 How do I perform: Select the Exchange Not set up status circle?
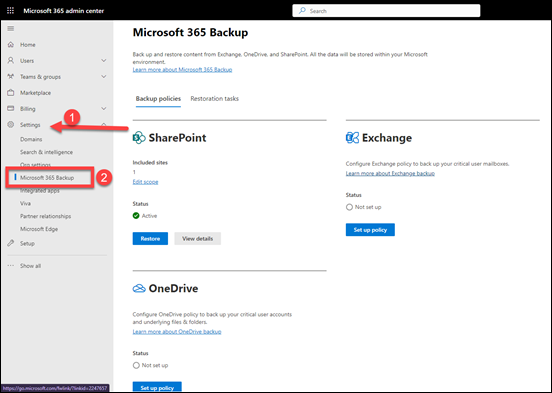(349, 207)
